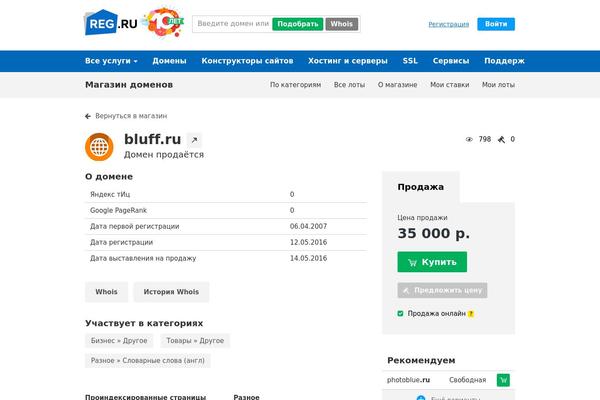The height and width of the screenshot is (400, 600).
Task: Open the Сервисы menu item
Action: (451, 61)
